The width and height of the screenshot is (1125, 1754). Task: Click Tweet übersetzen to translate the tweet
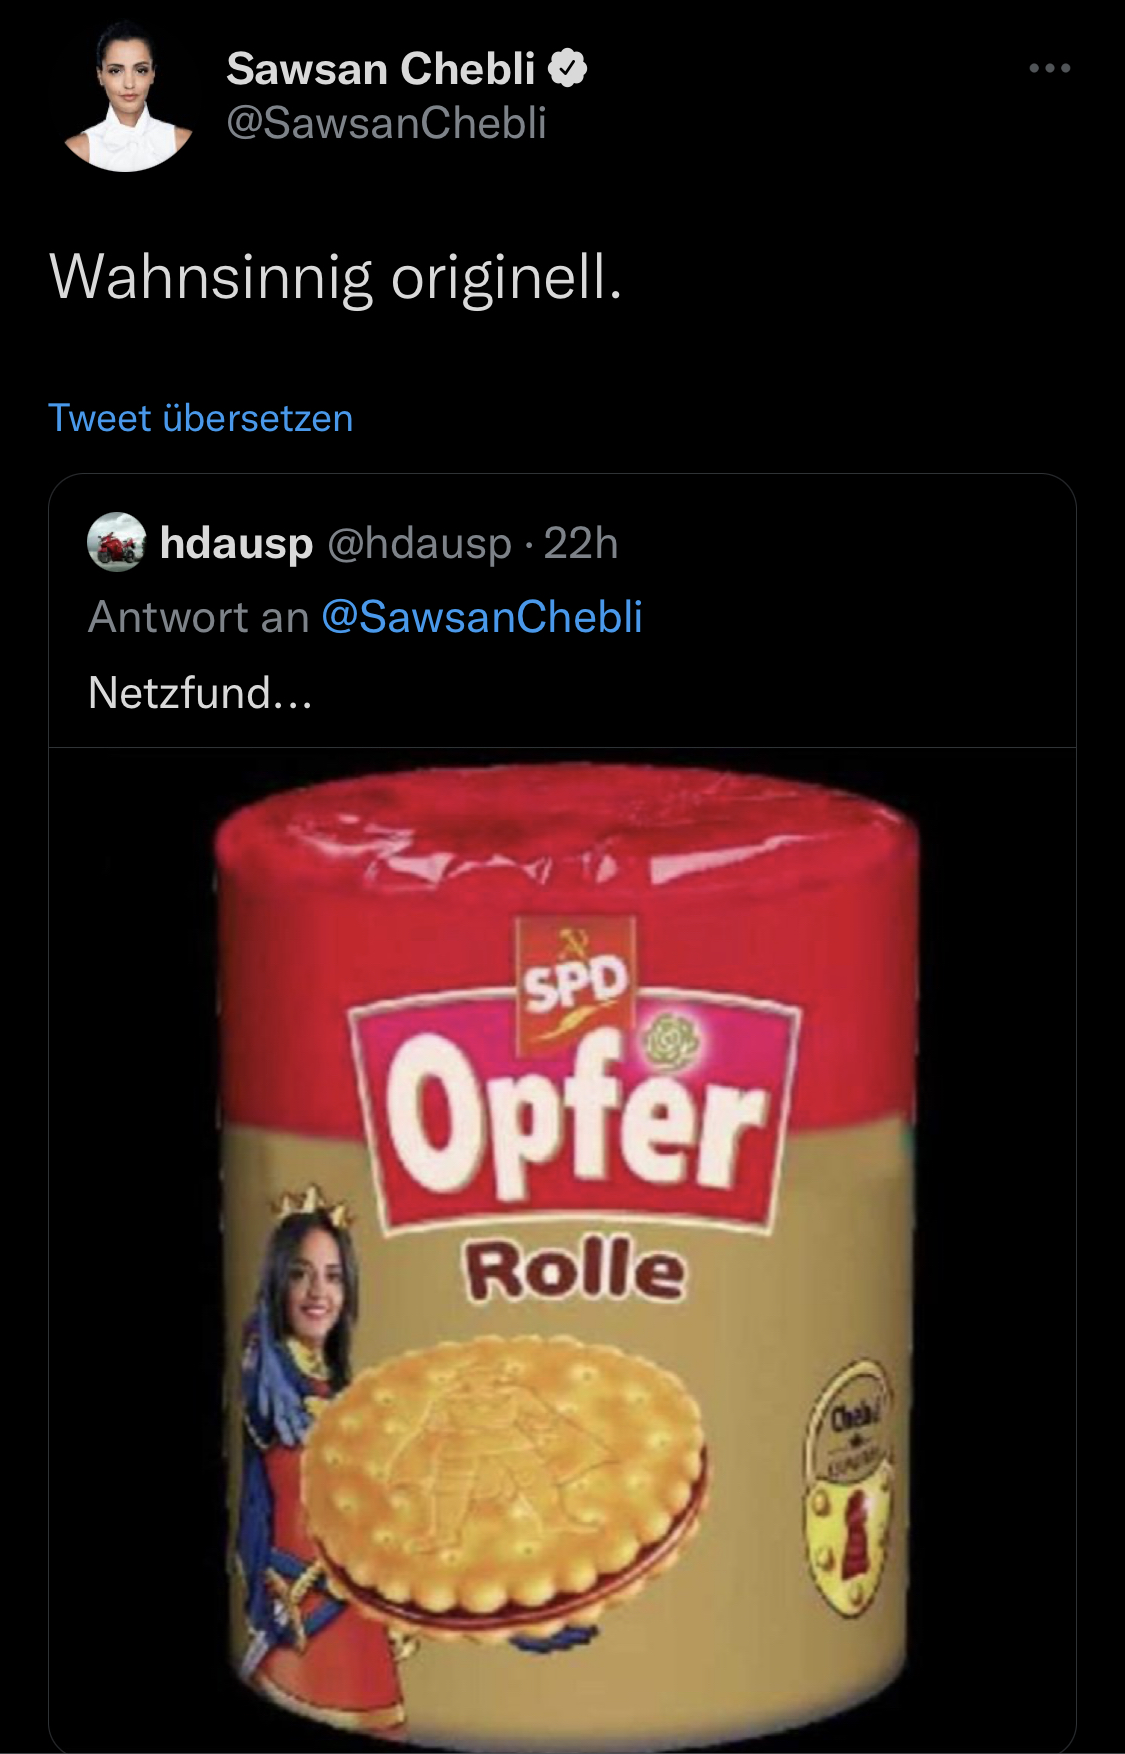coord(201,418)
